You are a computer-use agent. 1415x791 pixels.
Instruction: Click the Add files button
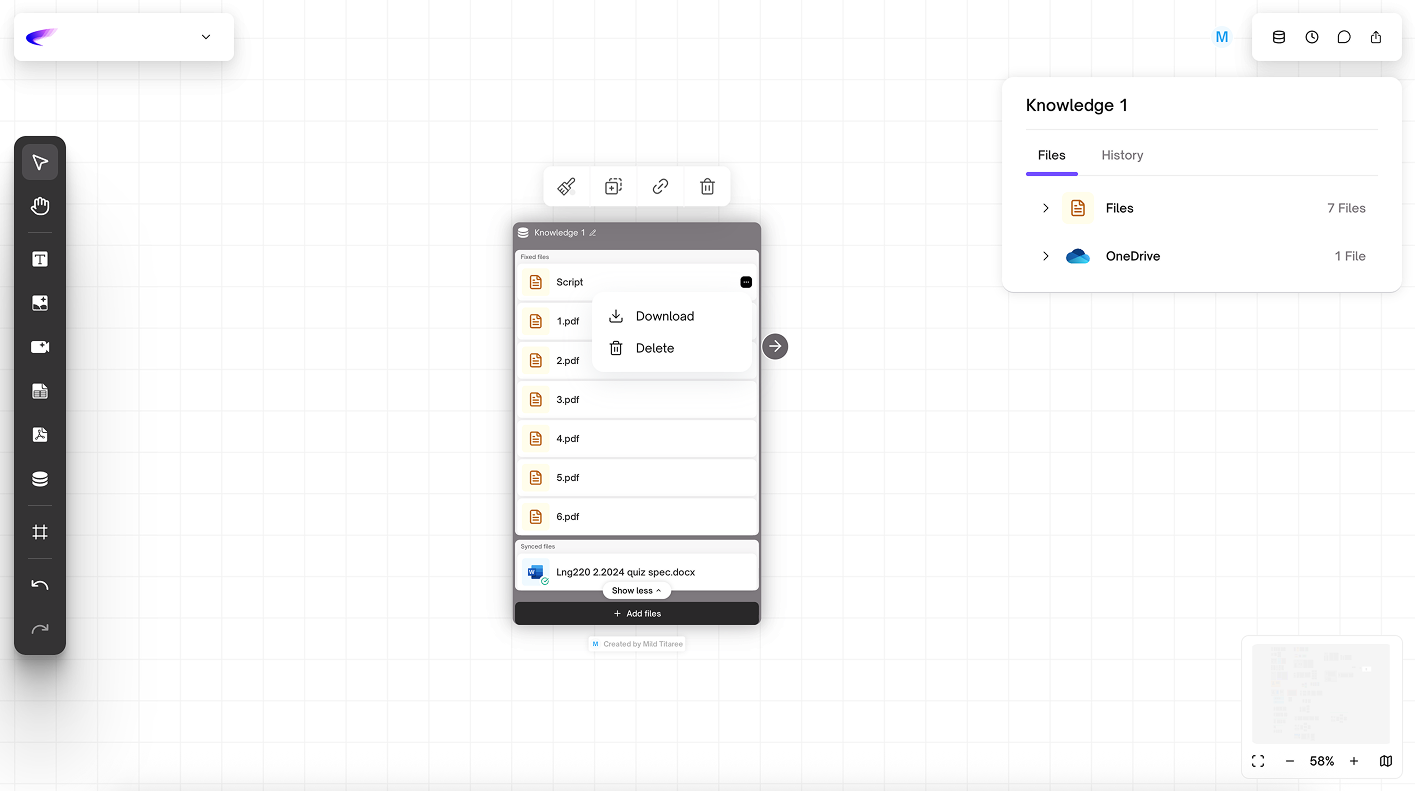tap(637, 613)
